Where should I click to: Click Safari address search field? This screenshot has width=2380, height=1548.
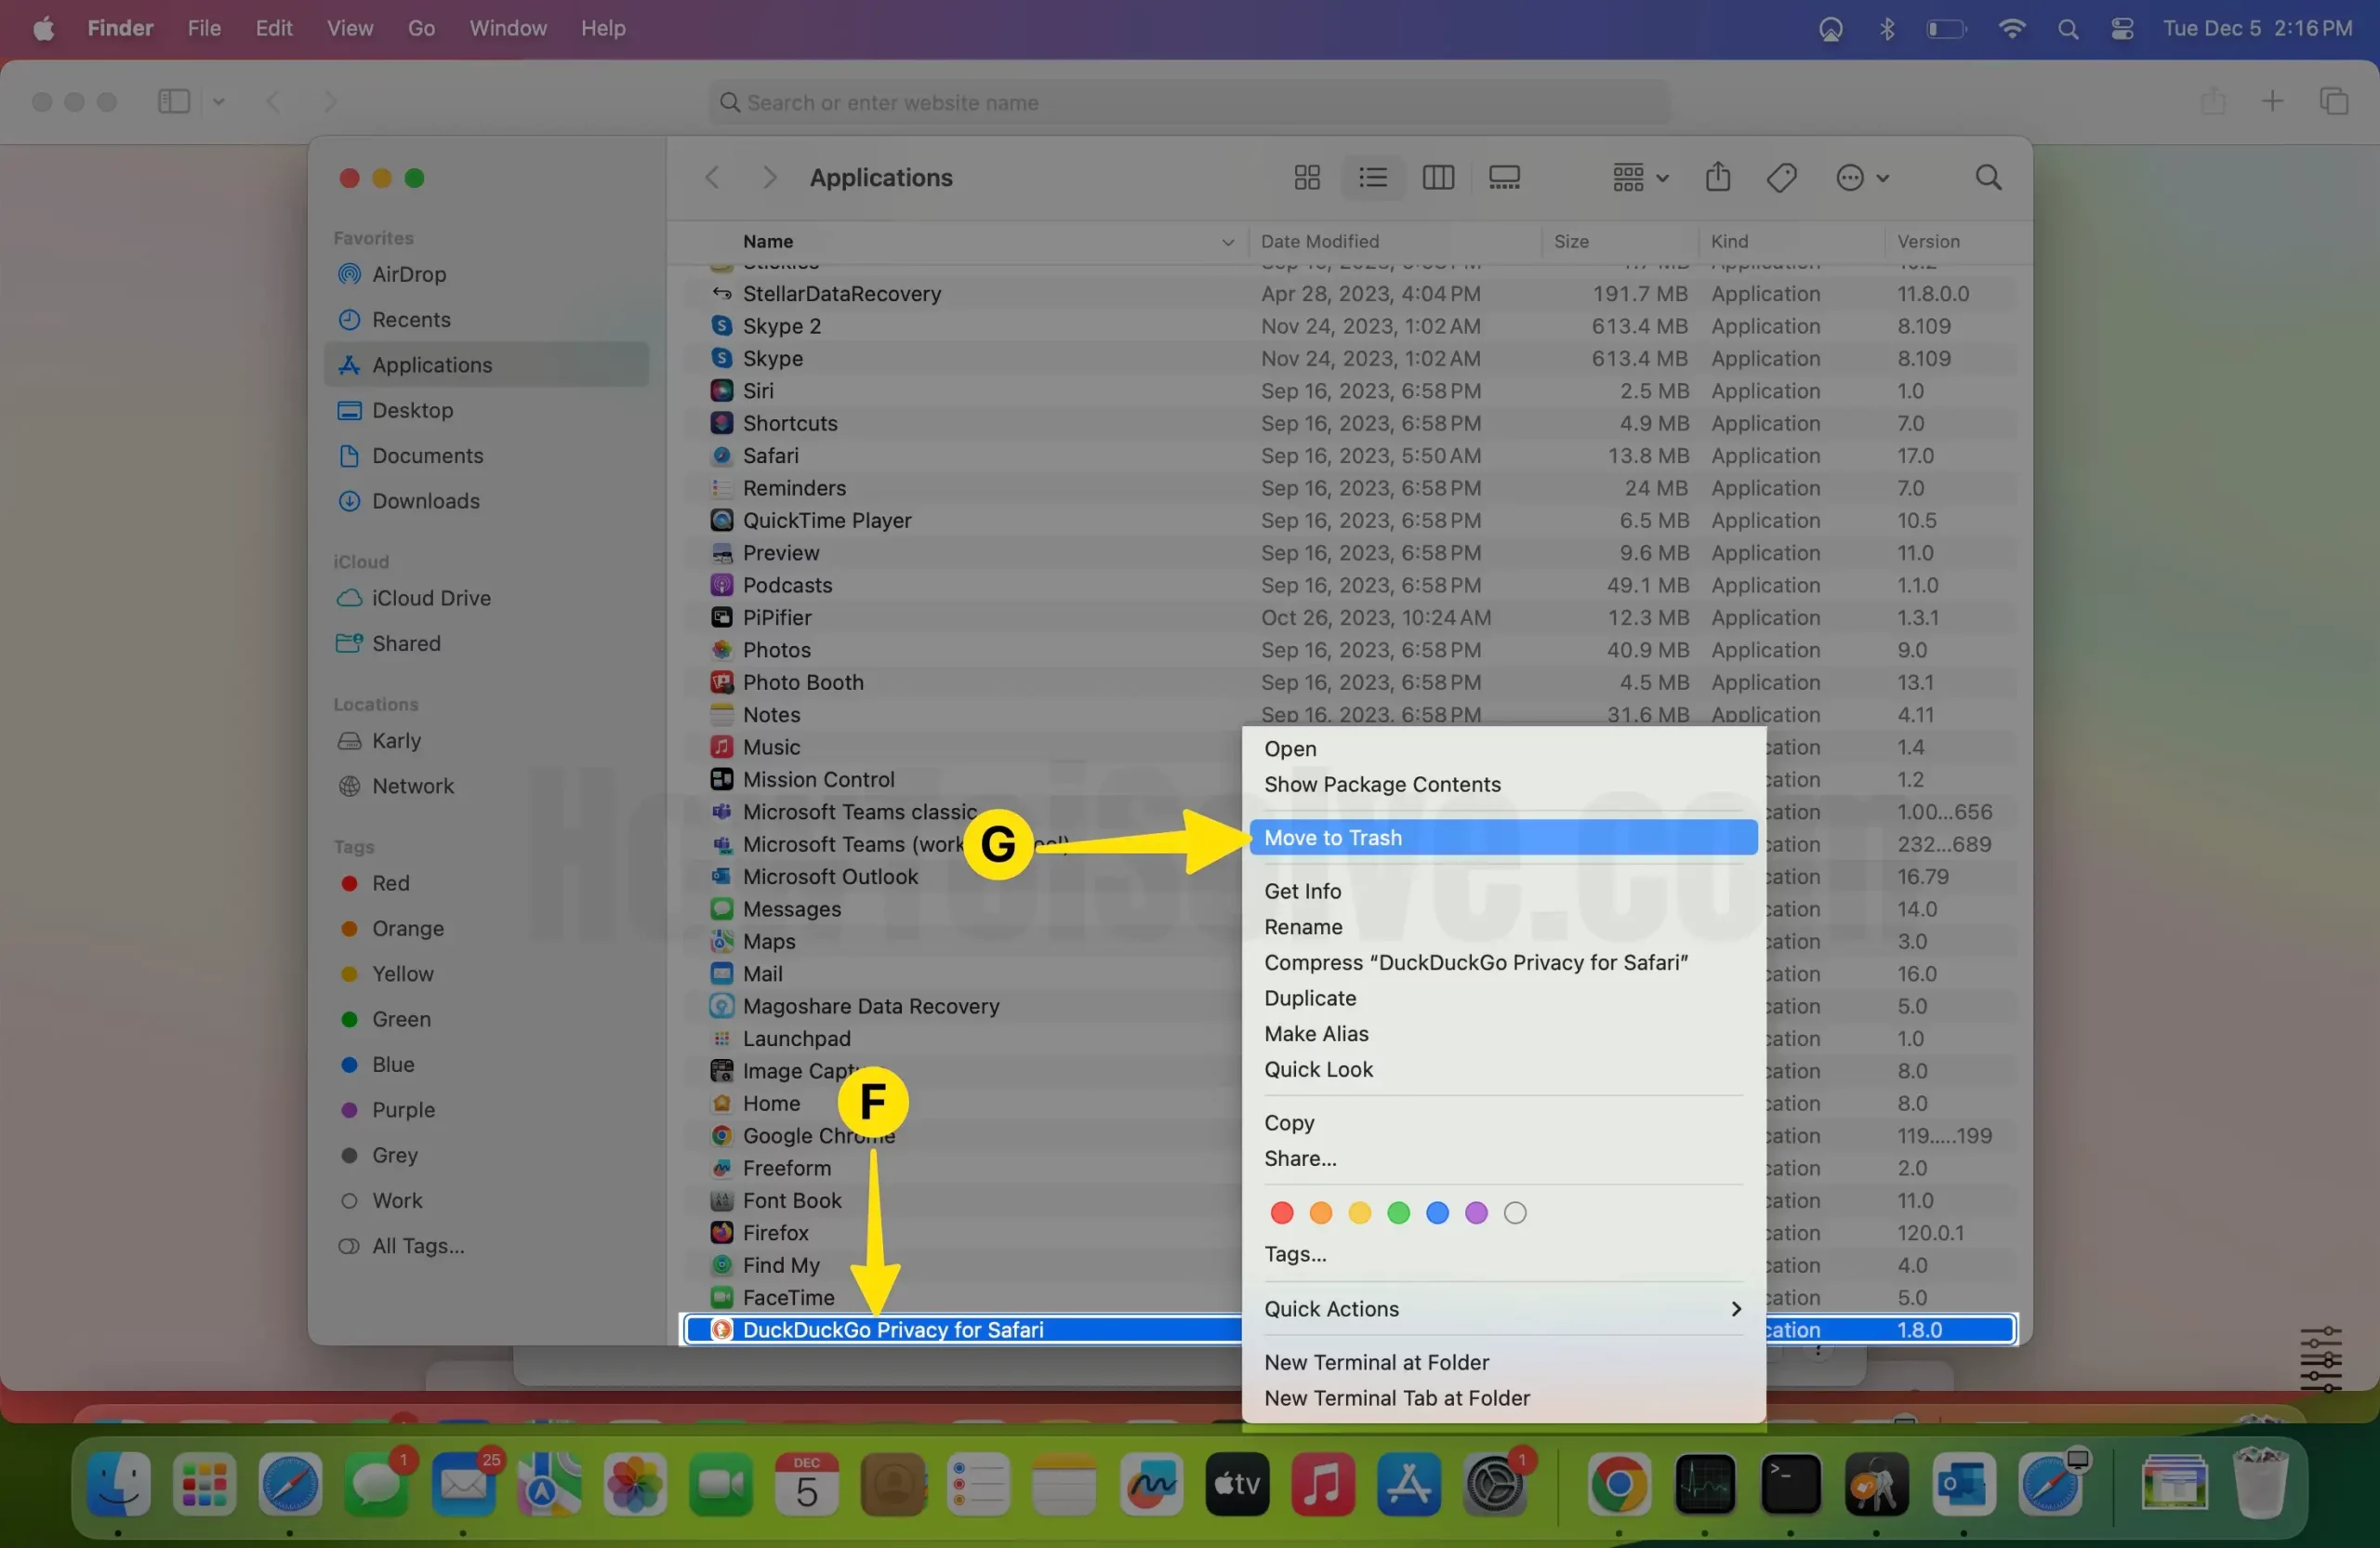1189,103
